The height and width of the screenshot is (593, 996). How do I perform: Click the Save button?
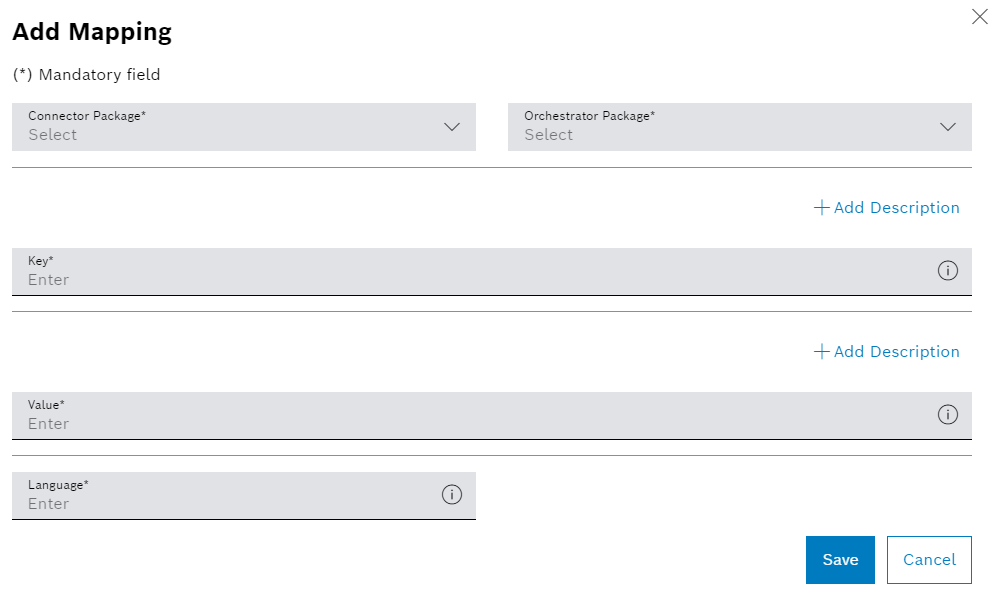click(x=839, y=559)
